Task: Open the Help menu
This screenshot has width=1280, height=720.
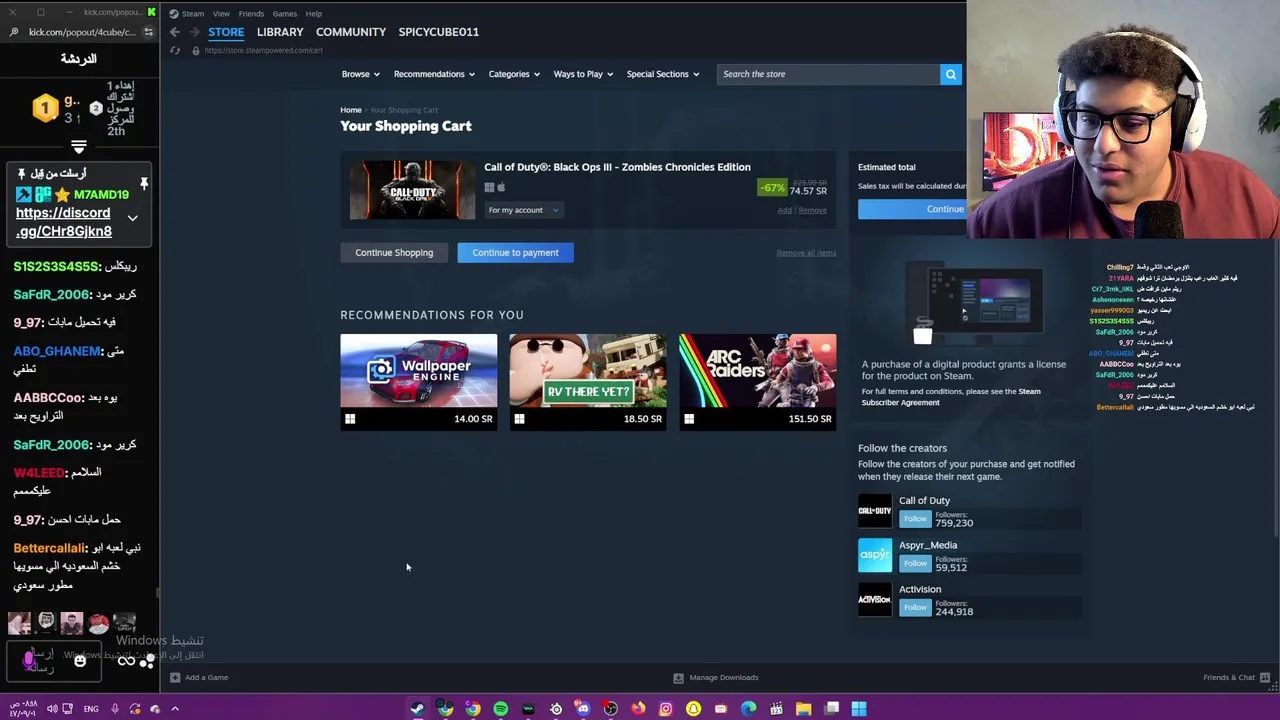Action: (313, 14)
